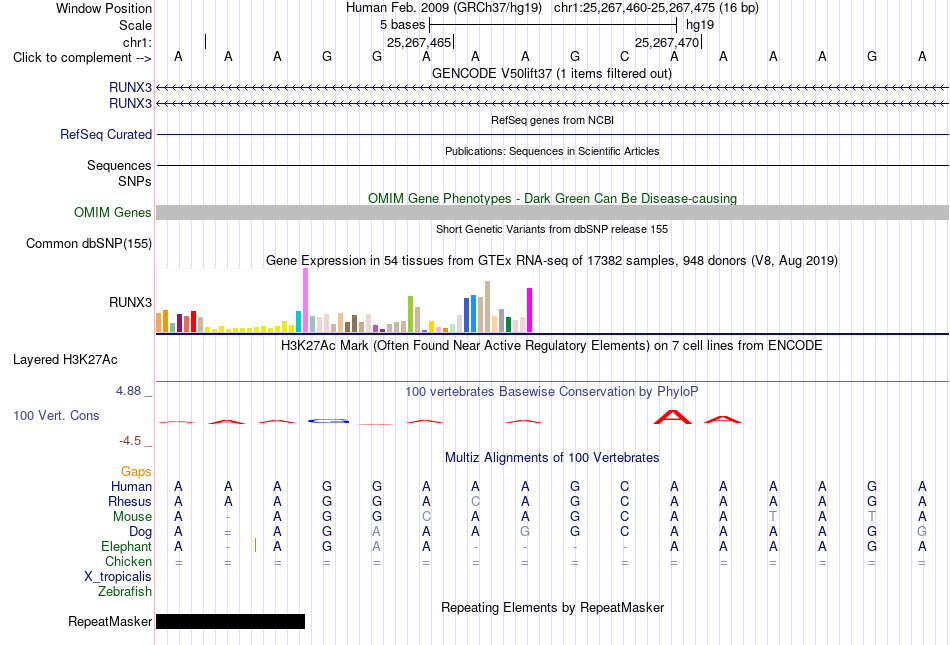
Task: Click the faded C in the Rhesus alignment row
Action: tap(476, 501)
